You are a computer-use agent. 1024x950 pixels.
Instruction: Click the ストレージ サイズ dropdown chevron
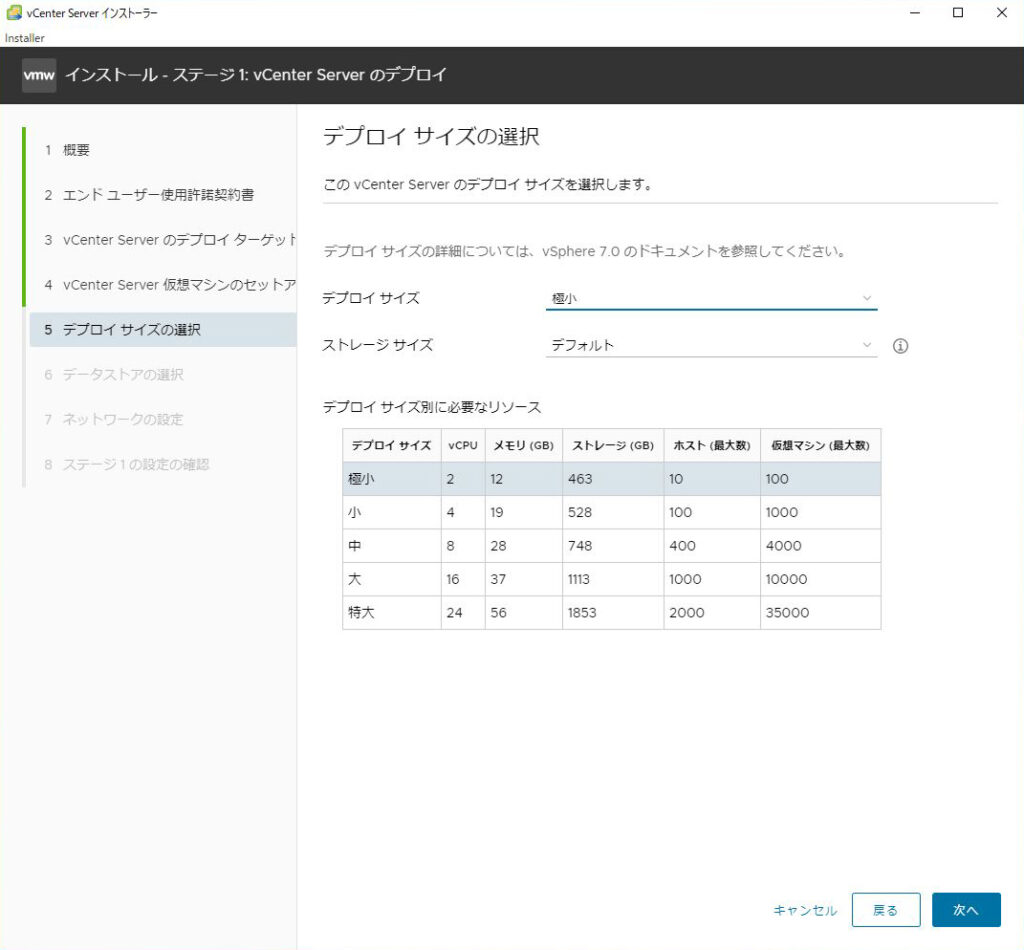pos(867,345)
